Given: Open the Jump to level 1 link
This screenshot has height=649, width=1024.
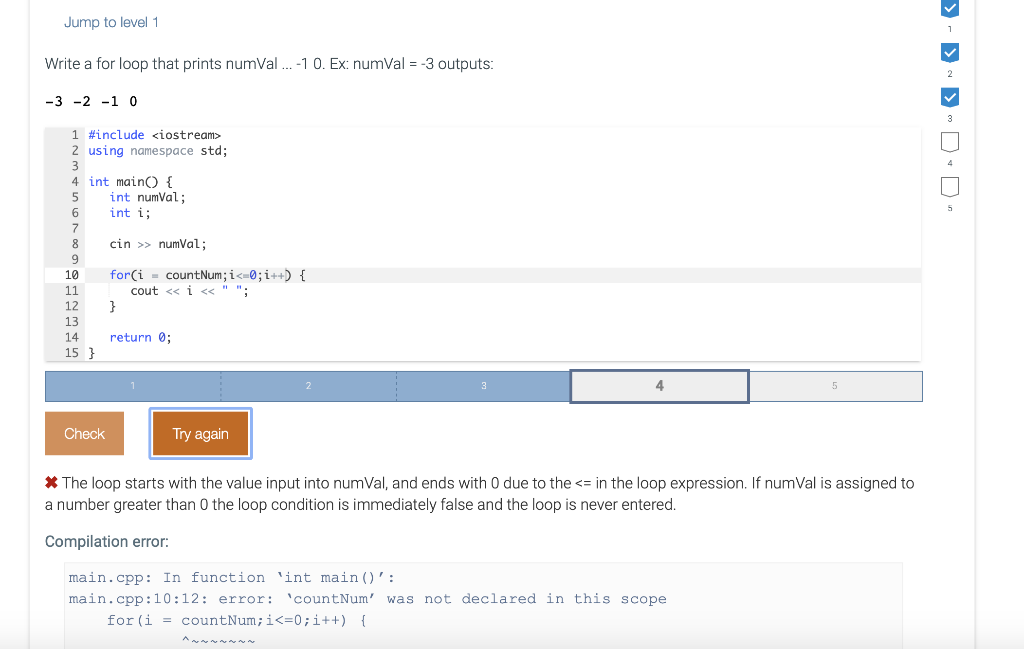Looking at the screenshot, I should [111, 21].
